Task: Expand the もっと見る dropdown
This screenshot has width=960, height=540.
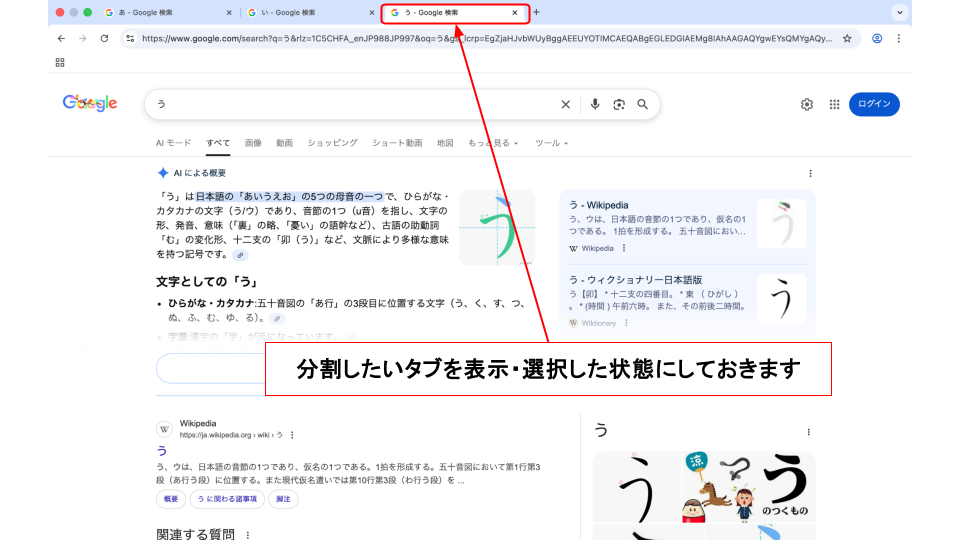Action: pos(493,143)
